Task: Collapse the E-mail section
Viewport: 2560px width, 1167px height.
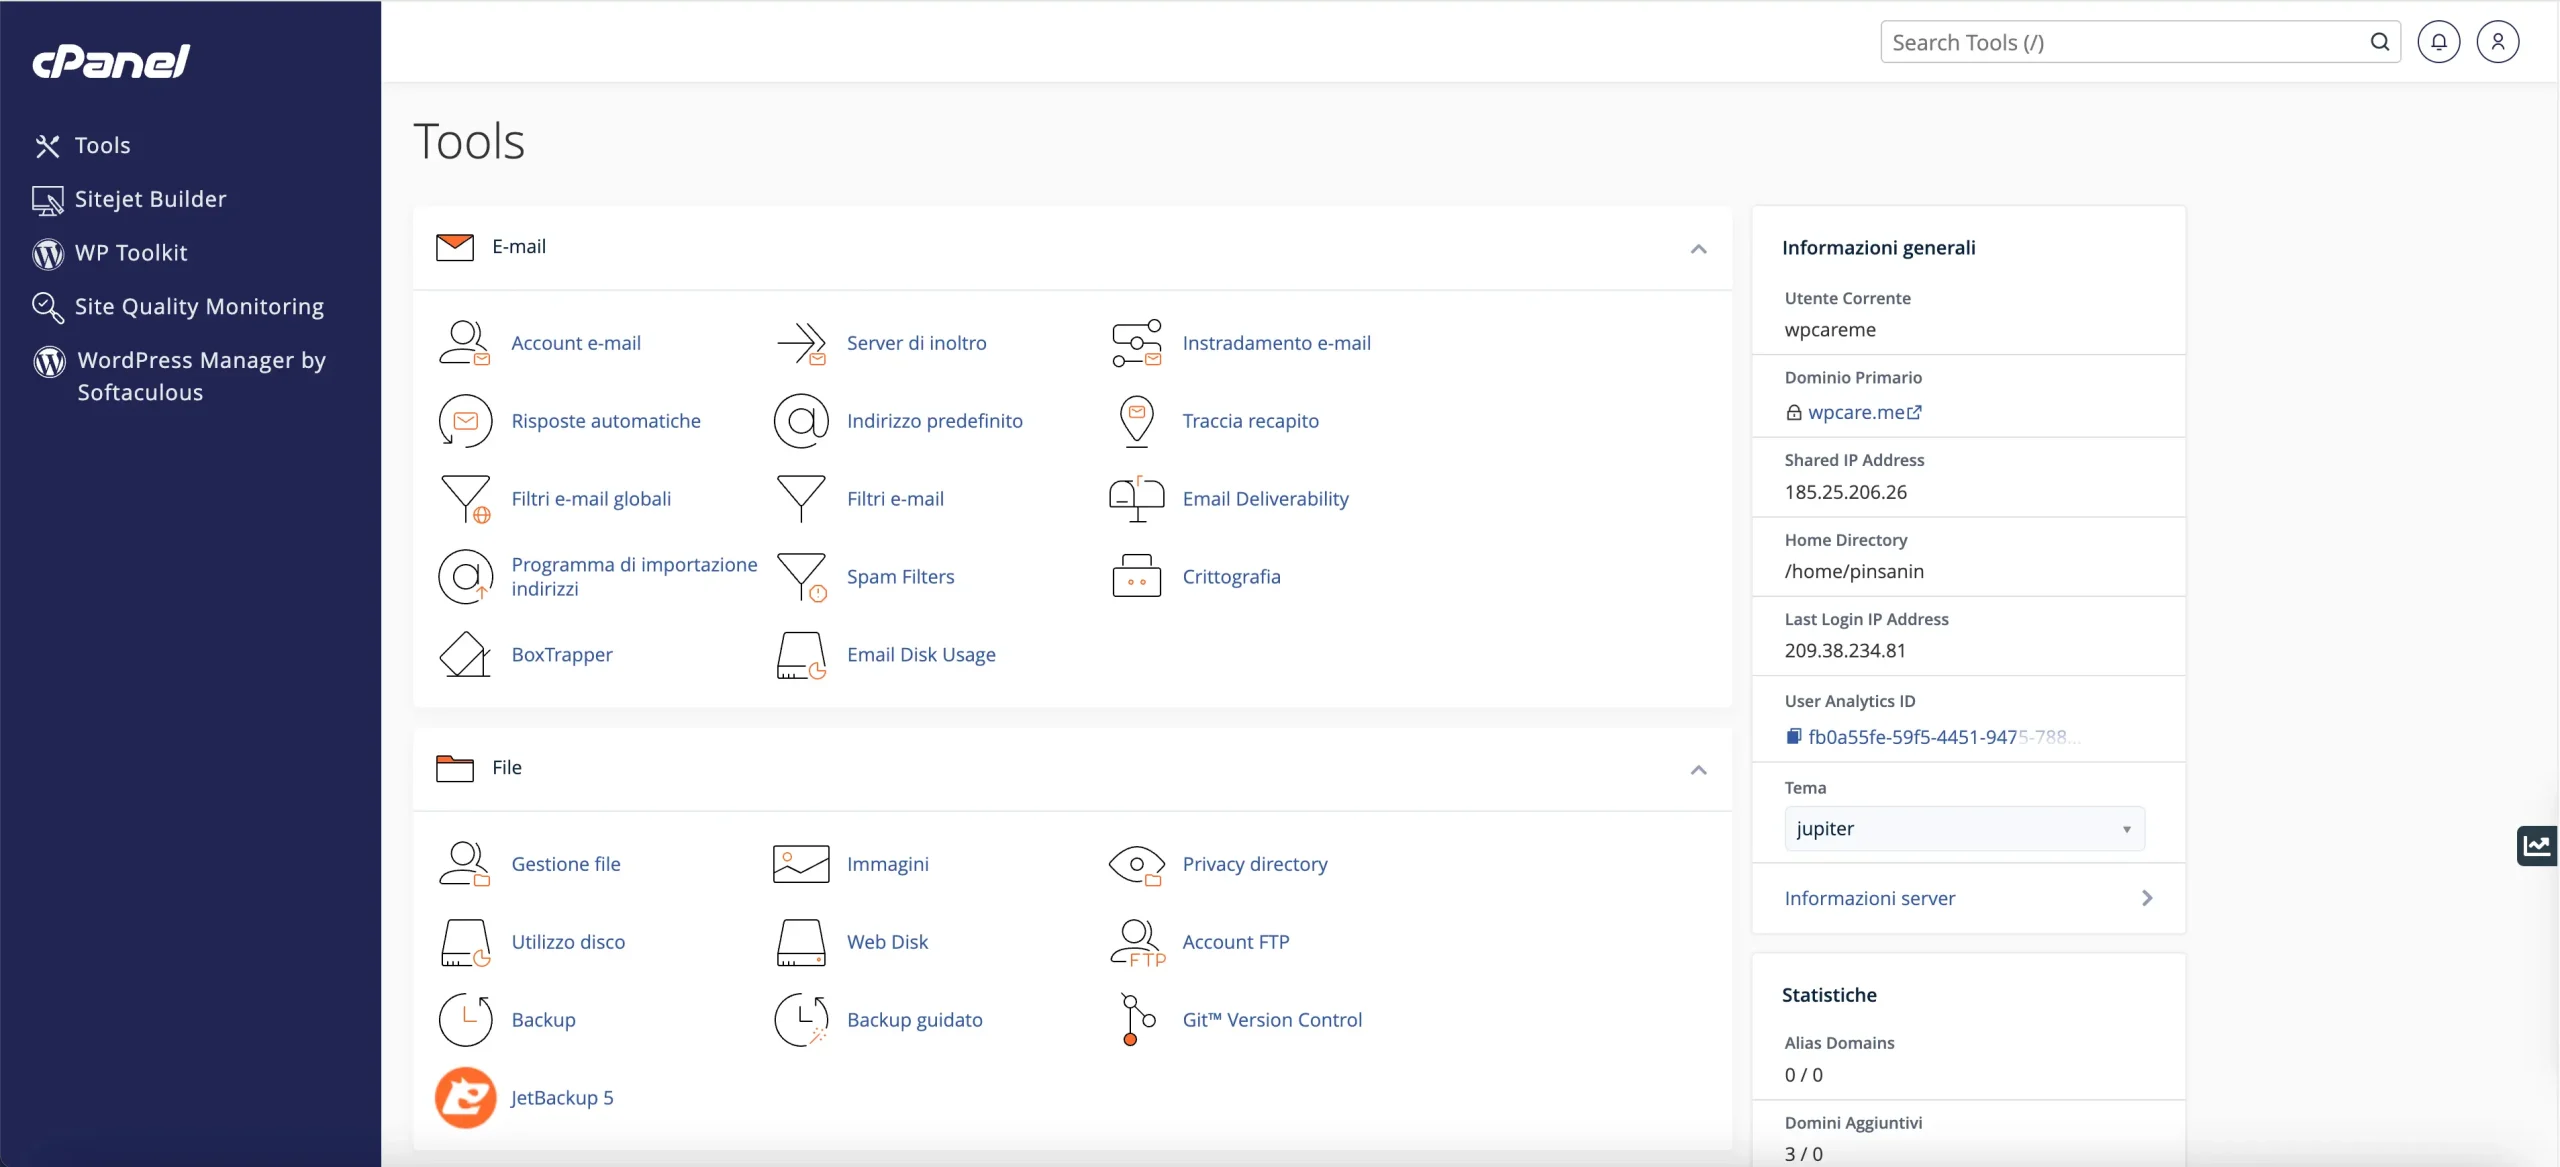Action: (x=1698, y=248)
